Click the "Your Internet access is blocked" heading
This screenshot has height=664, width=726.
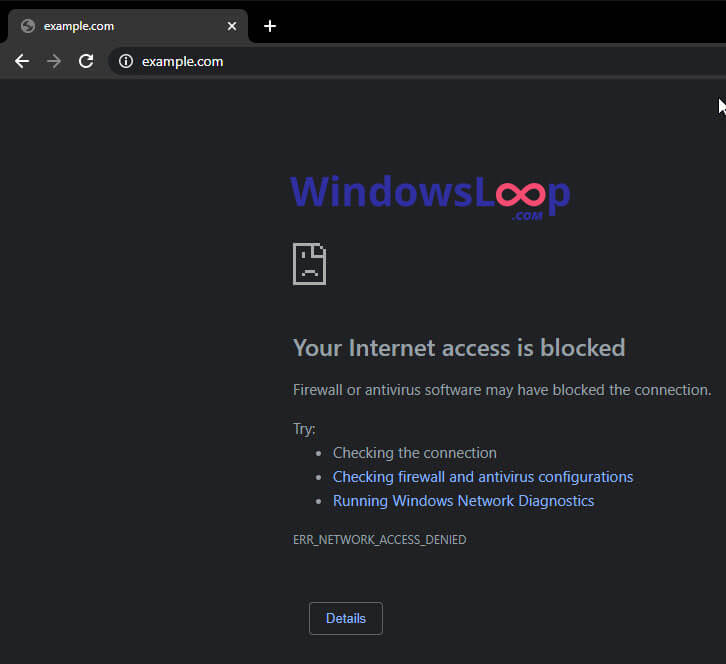(459, 348)
